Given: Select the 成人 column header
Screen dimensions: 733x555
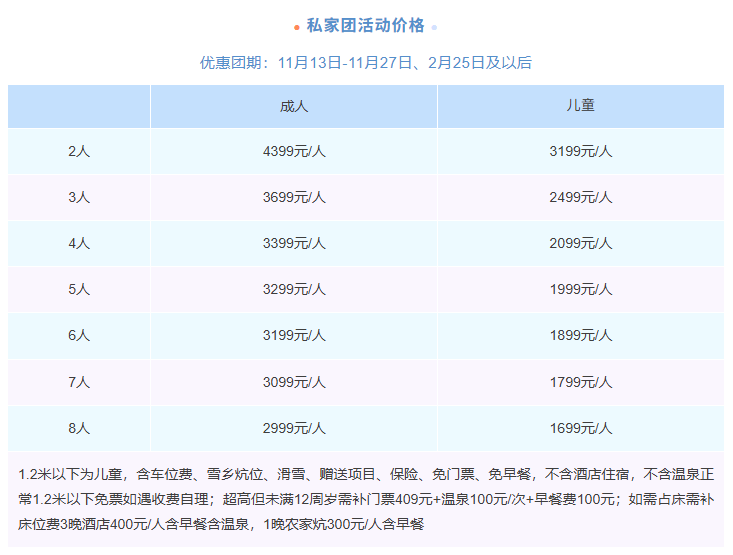Looking at the screenshot, I should [293, 105].
